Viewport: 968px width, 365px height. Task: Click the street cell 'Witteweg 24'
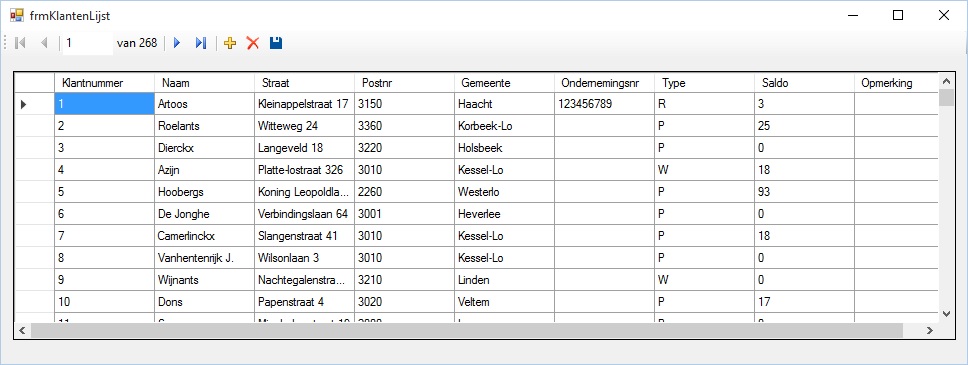pos(304,126)
